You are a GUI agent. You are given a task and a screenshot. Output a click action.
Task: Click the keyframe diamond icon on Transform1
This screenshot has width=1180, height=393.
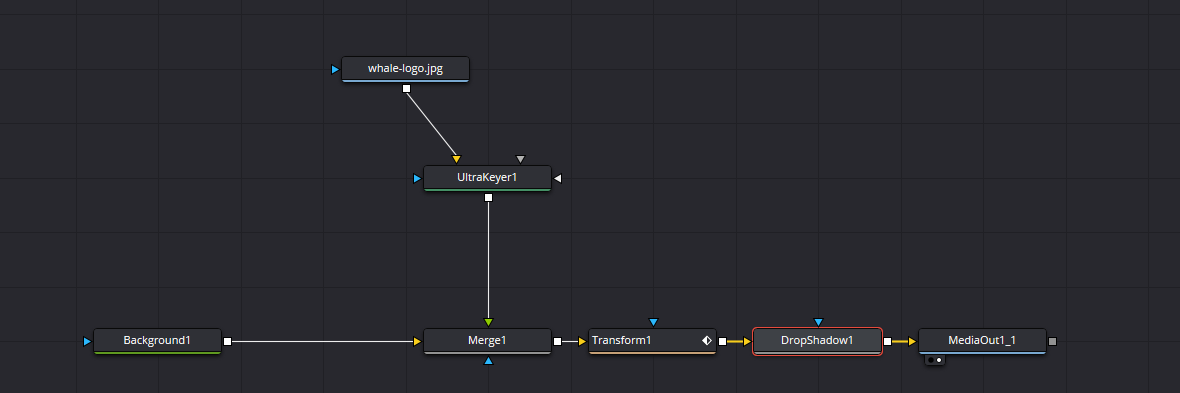click(x=707, y=341)
